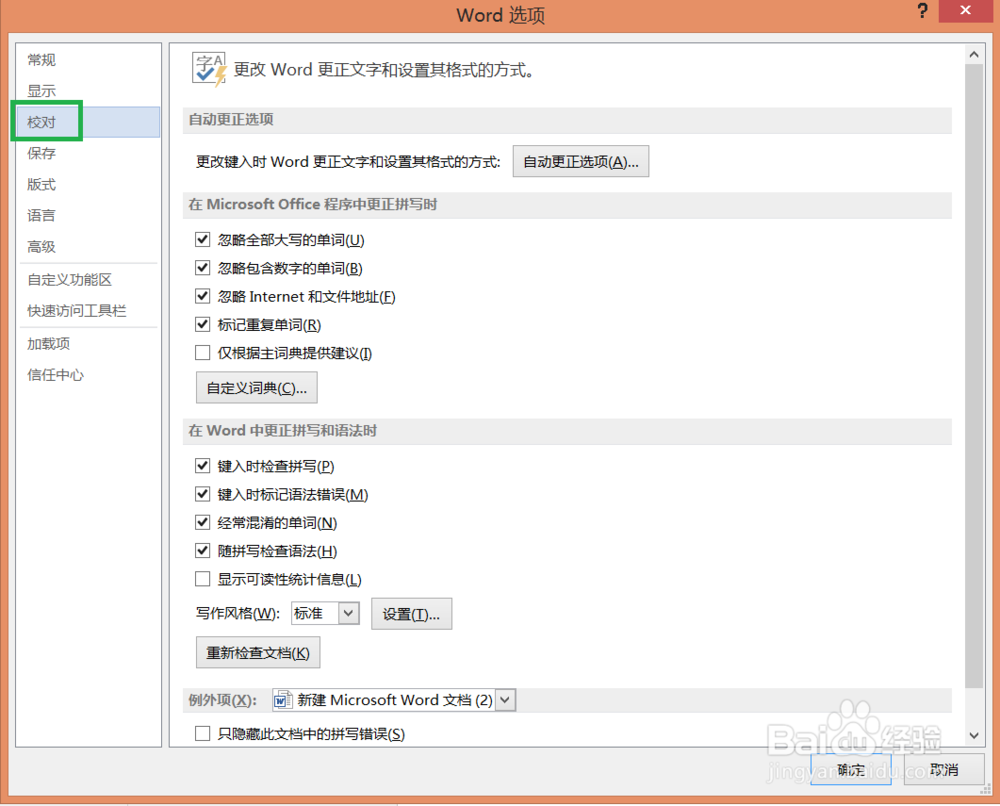This screenshot has width=1000, height=806.
Task: Uncheck 忽略全部大写的单词(U)
Action: [x=202, y=240]
